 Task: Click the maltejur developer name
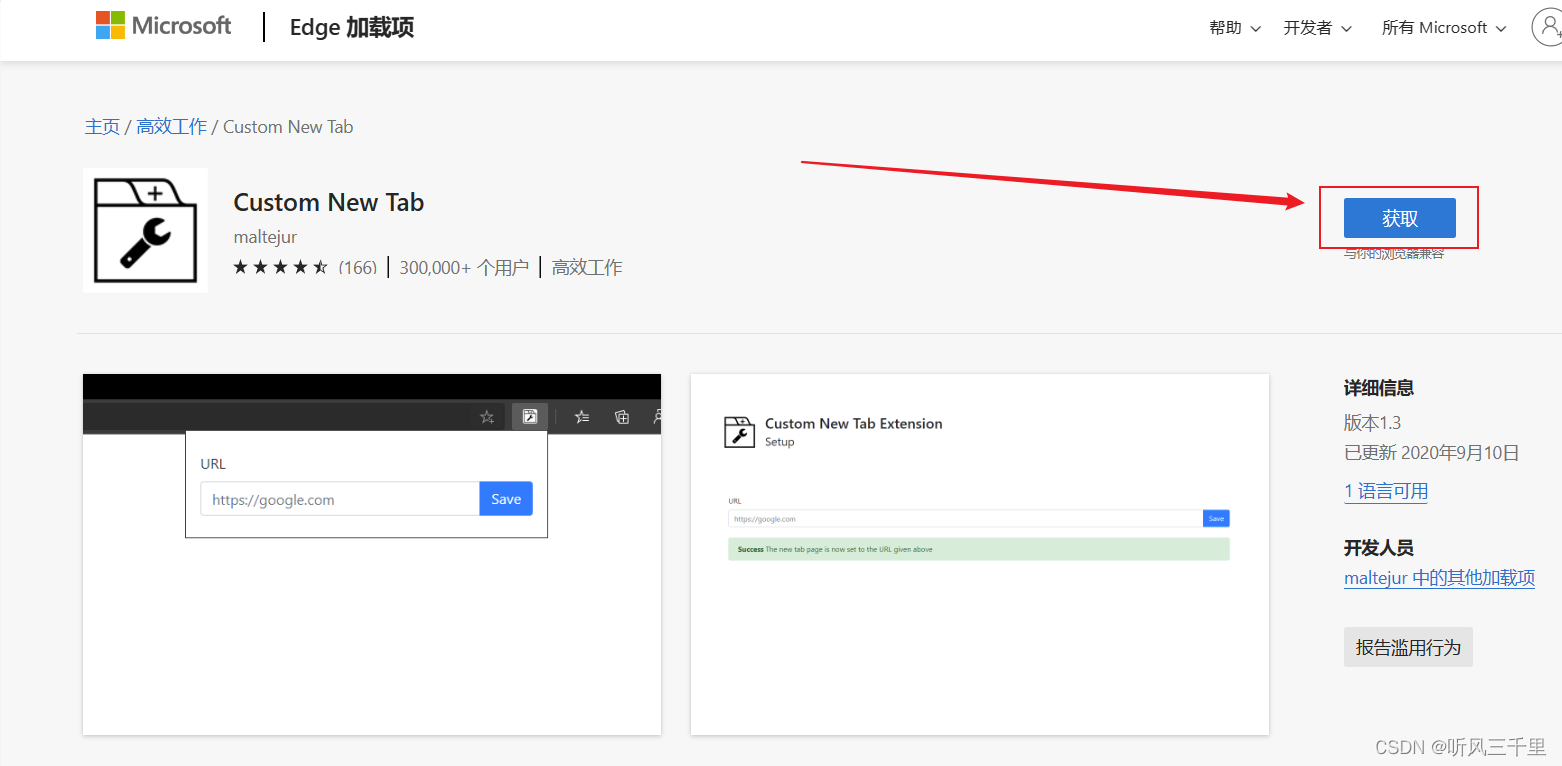tap(265, 237)
